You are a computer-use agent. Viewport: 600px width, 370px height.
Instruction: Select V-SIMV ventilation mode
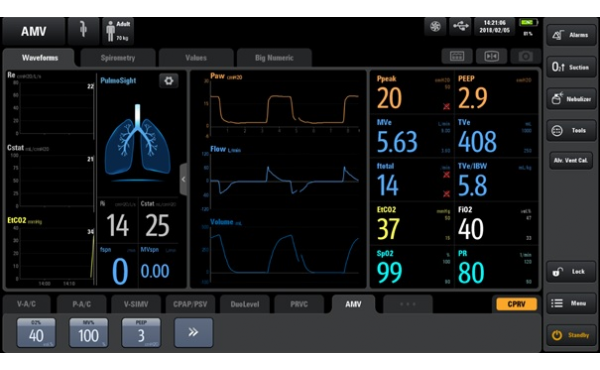pyautogui.click(x=136, y=304)
